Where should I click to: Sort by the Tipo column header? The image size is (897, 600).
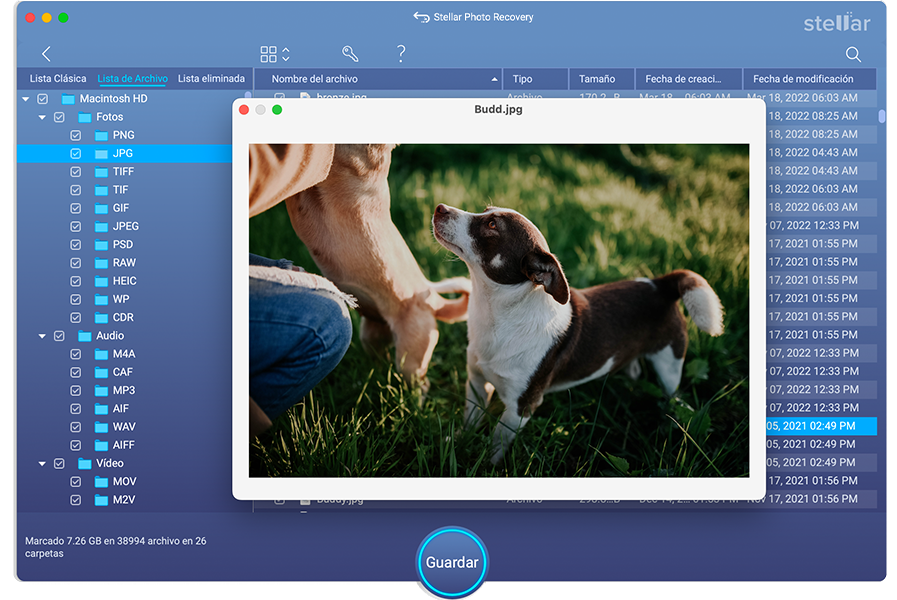(536, 79)
